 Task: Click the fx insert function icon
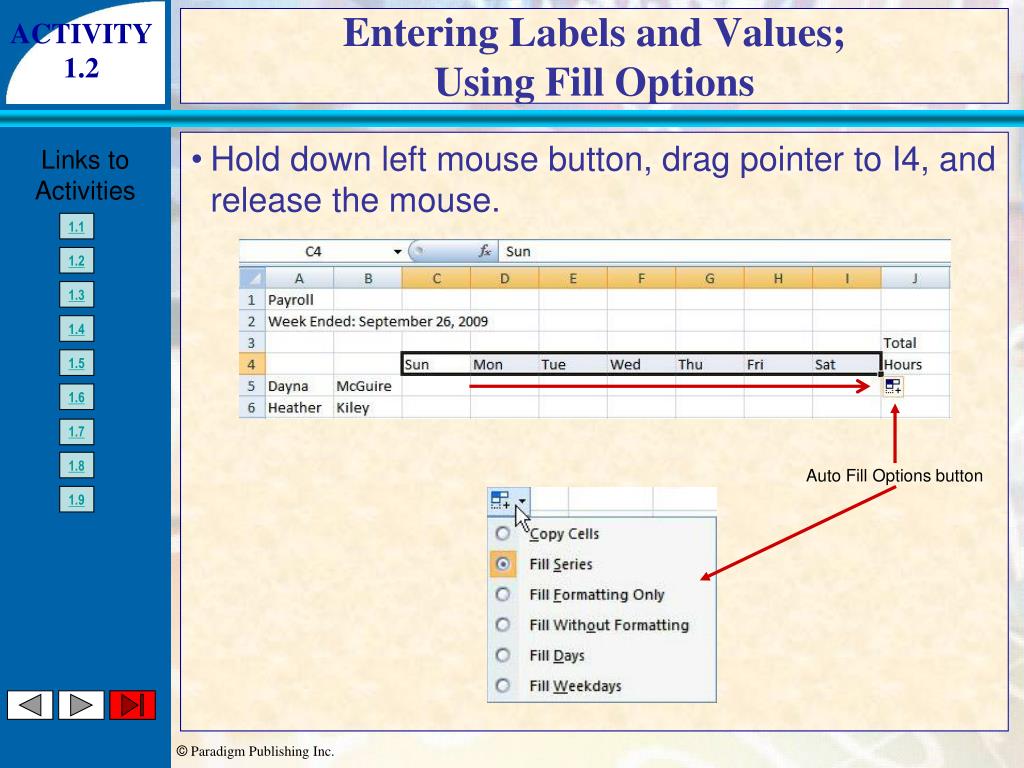pos(485,251)
